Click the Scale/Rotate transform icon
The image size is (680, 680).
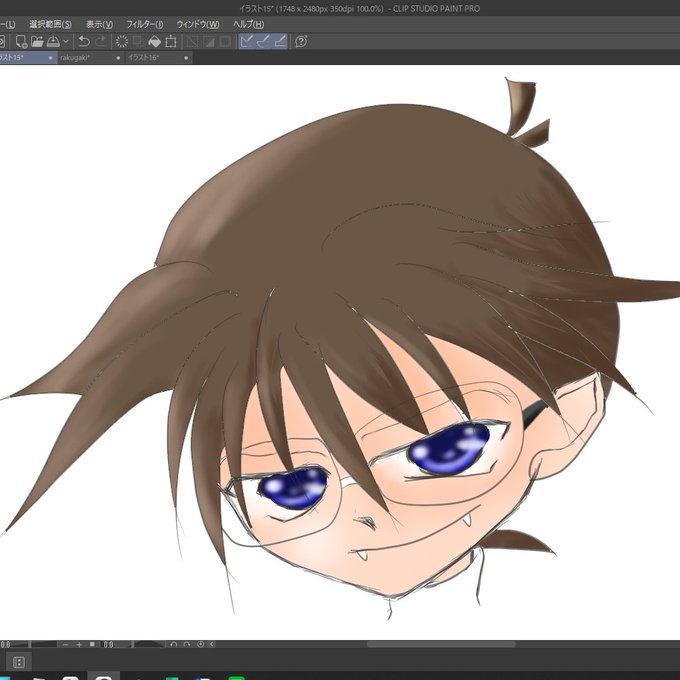pyautogui.click(x=171, y=42)
